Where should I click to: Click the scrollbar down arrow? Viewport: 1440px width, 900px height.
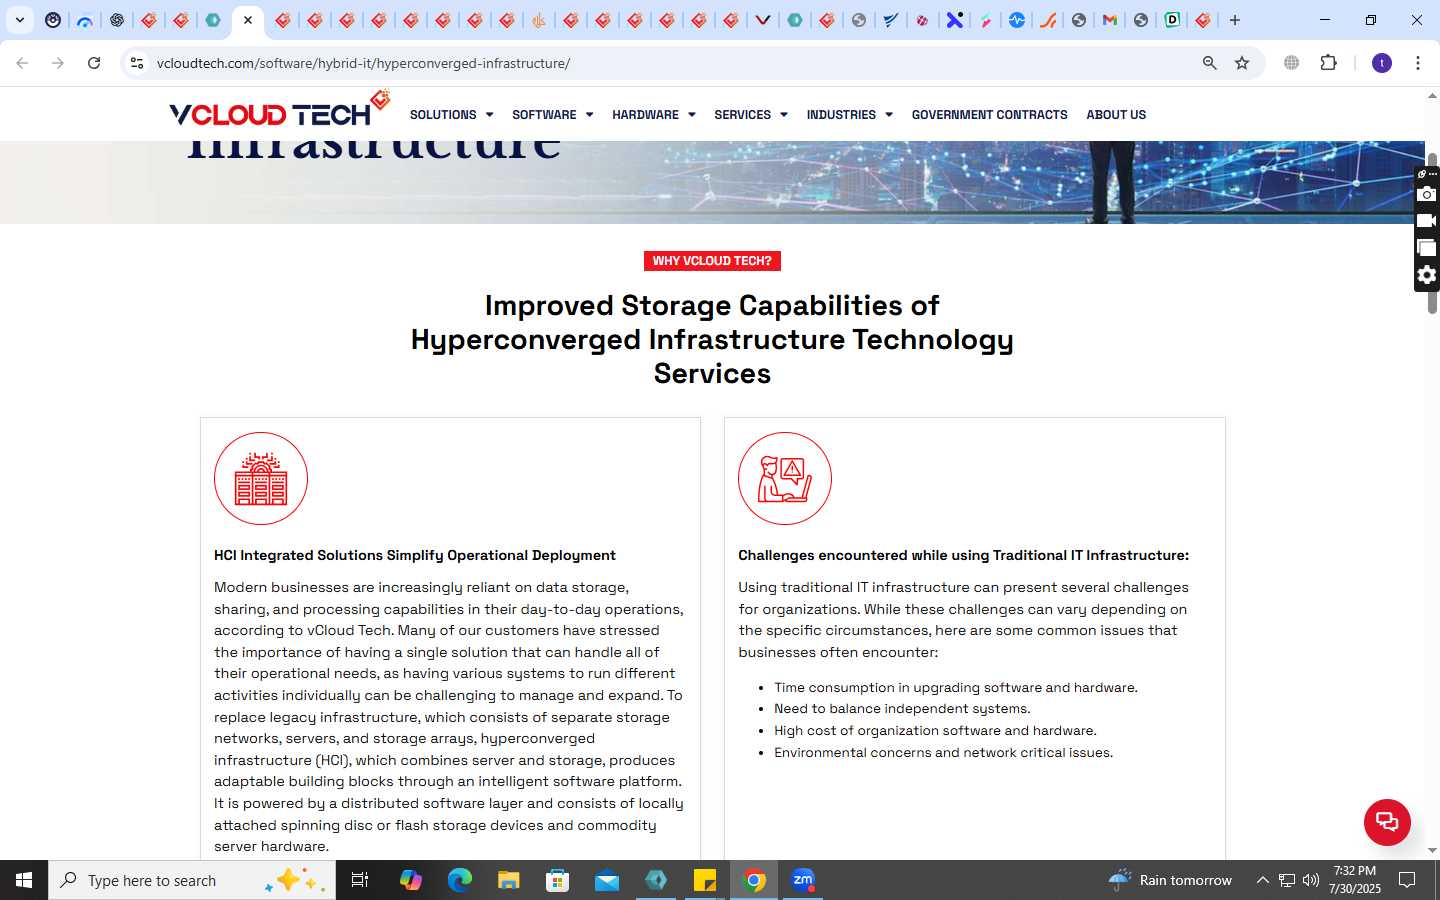click(1432, 850)
